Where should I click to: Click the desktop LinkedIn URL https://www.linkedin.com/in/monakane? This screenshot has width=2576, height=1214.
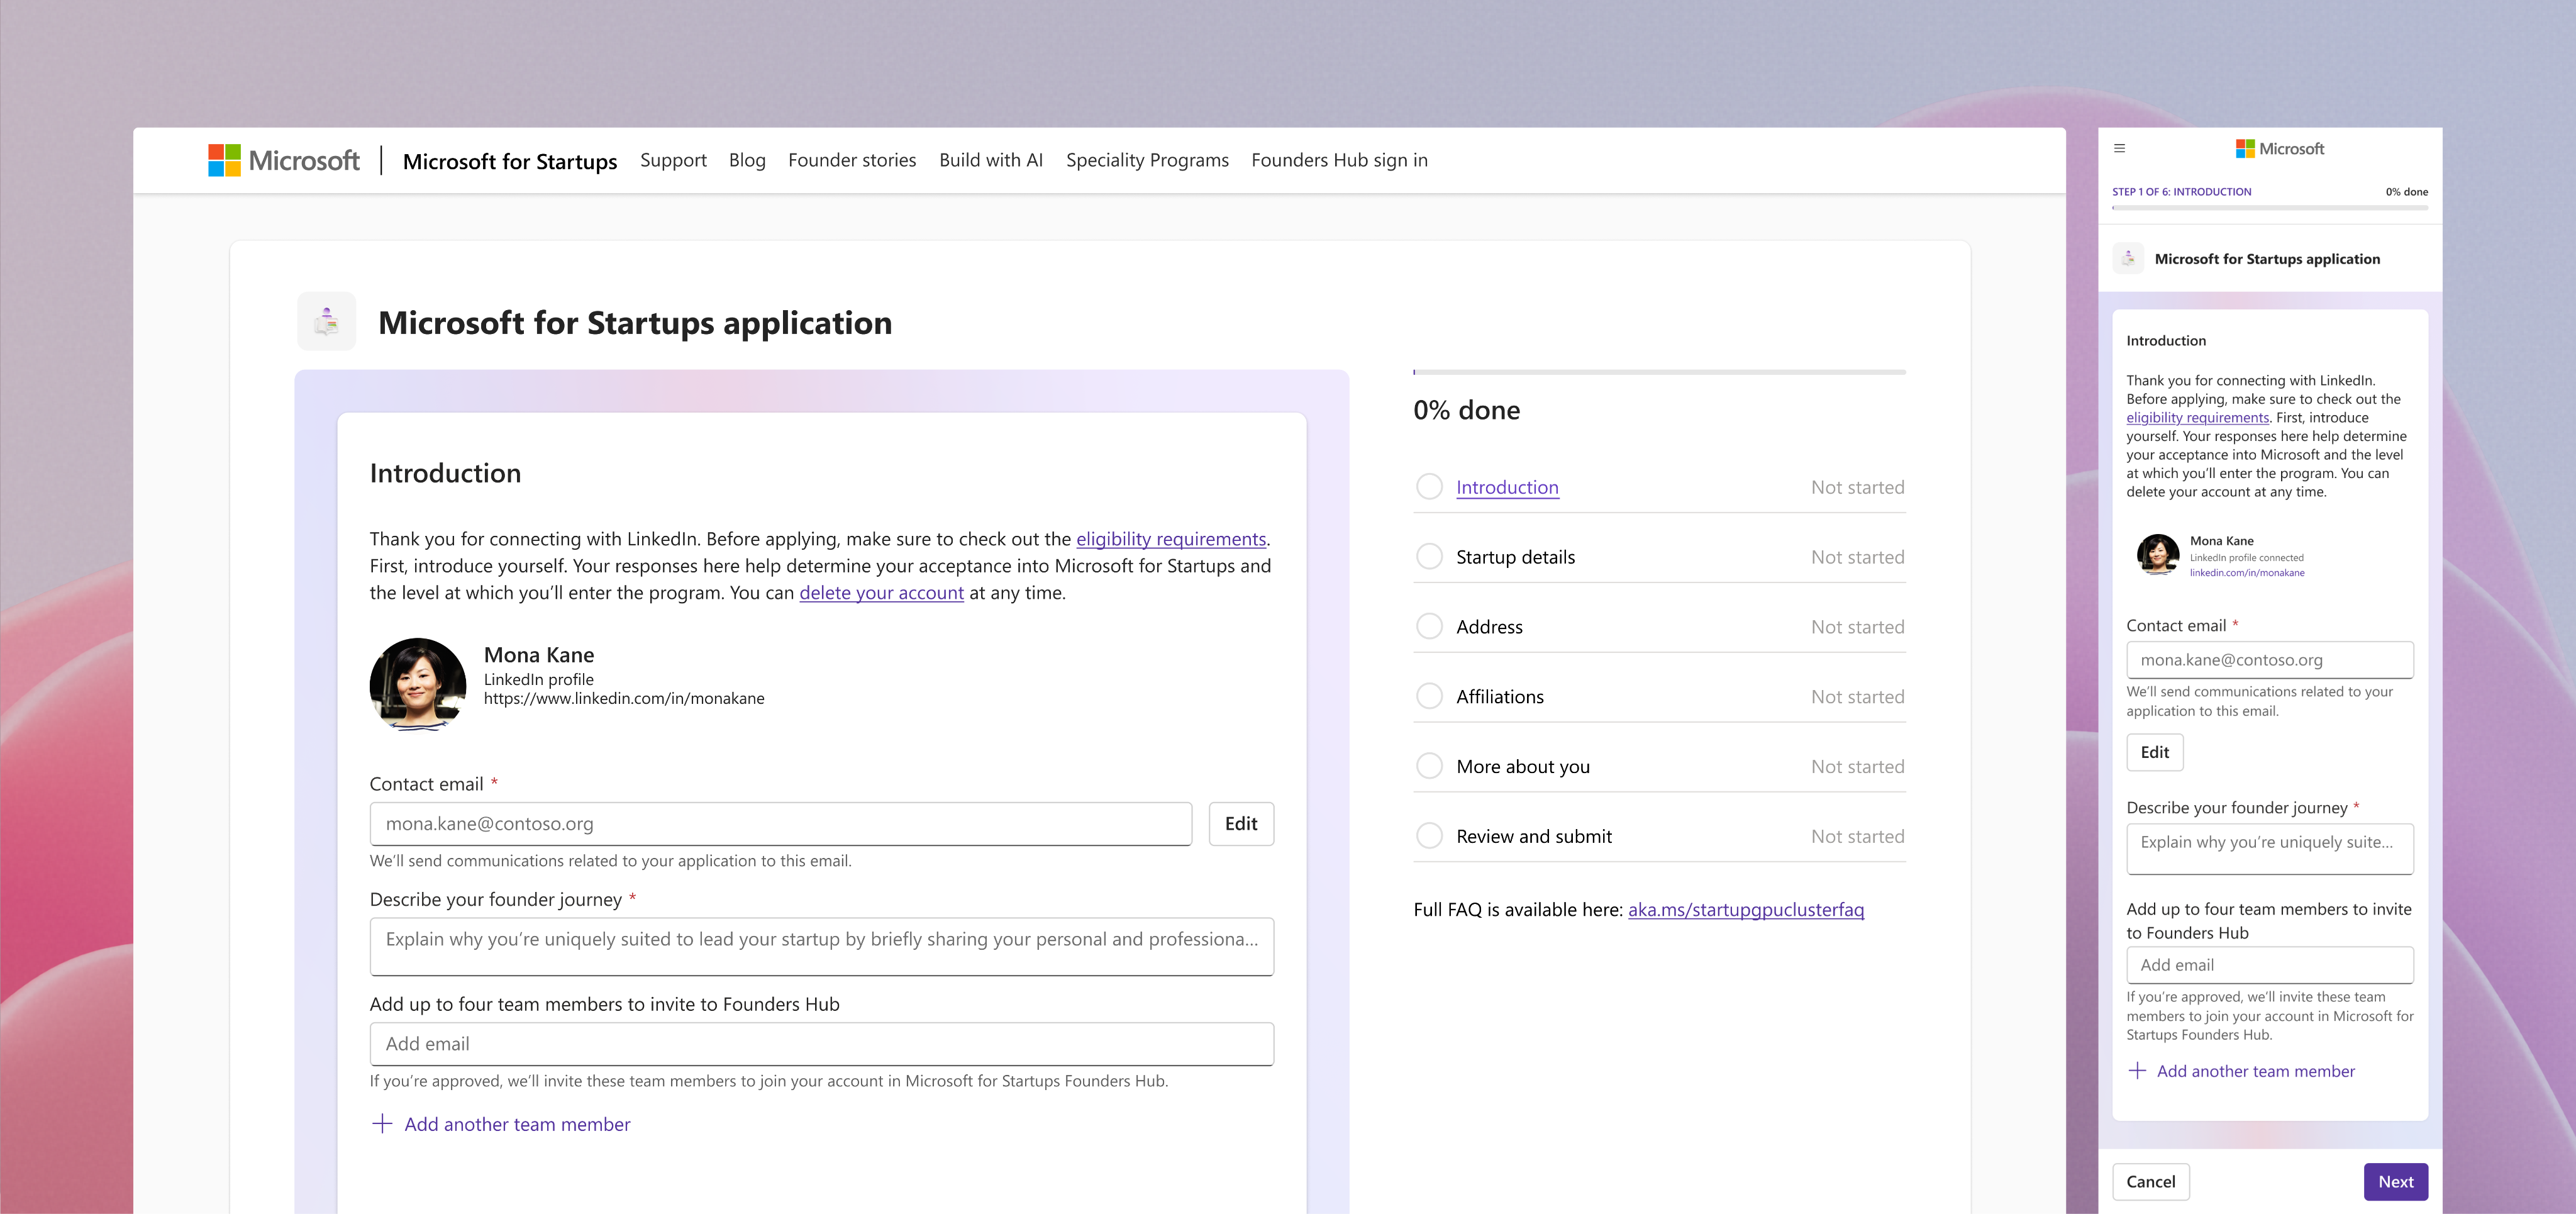pyautogui.click(x=624, y=699)
